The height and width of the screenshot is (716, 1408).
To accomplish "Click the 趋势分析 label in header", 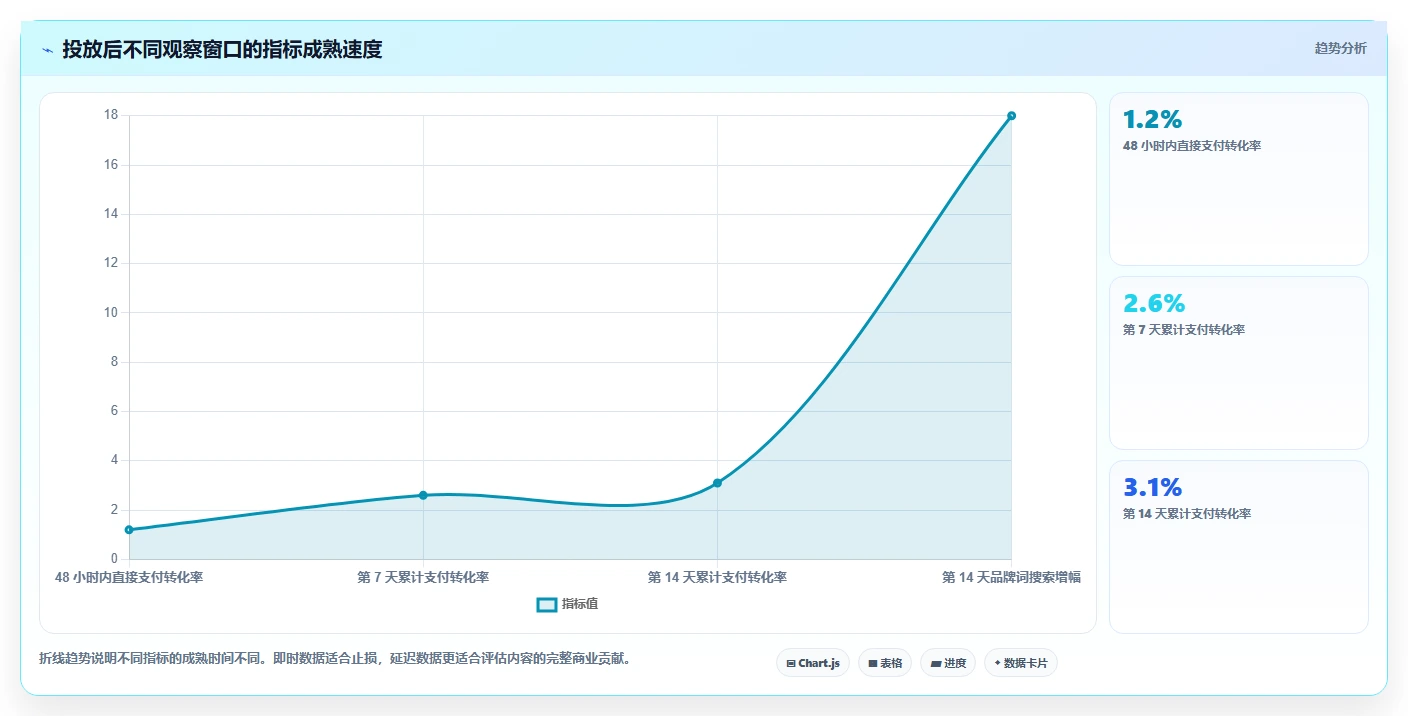I will (x=1340, y=48).
